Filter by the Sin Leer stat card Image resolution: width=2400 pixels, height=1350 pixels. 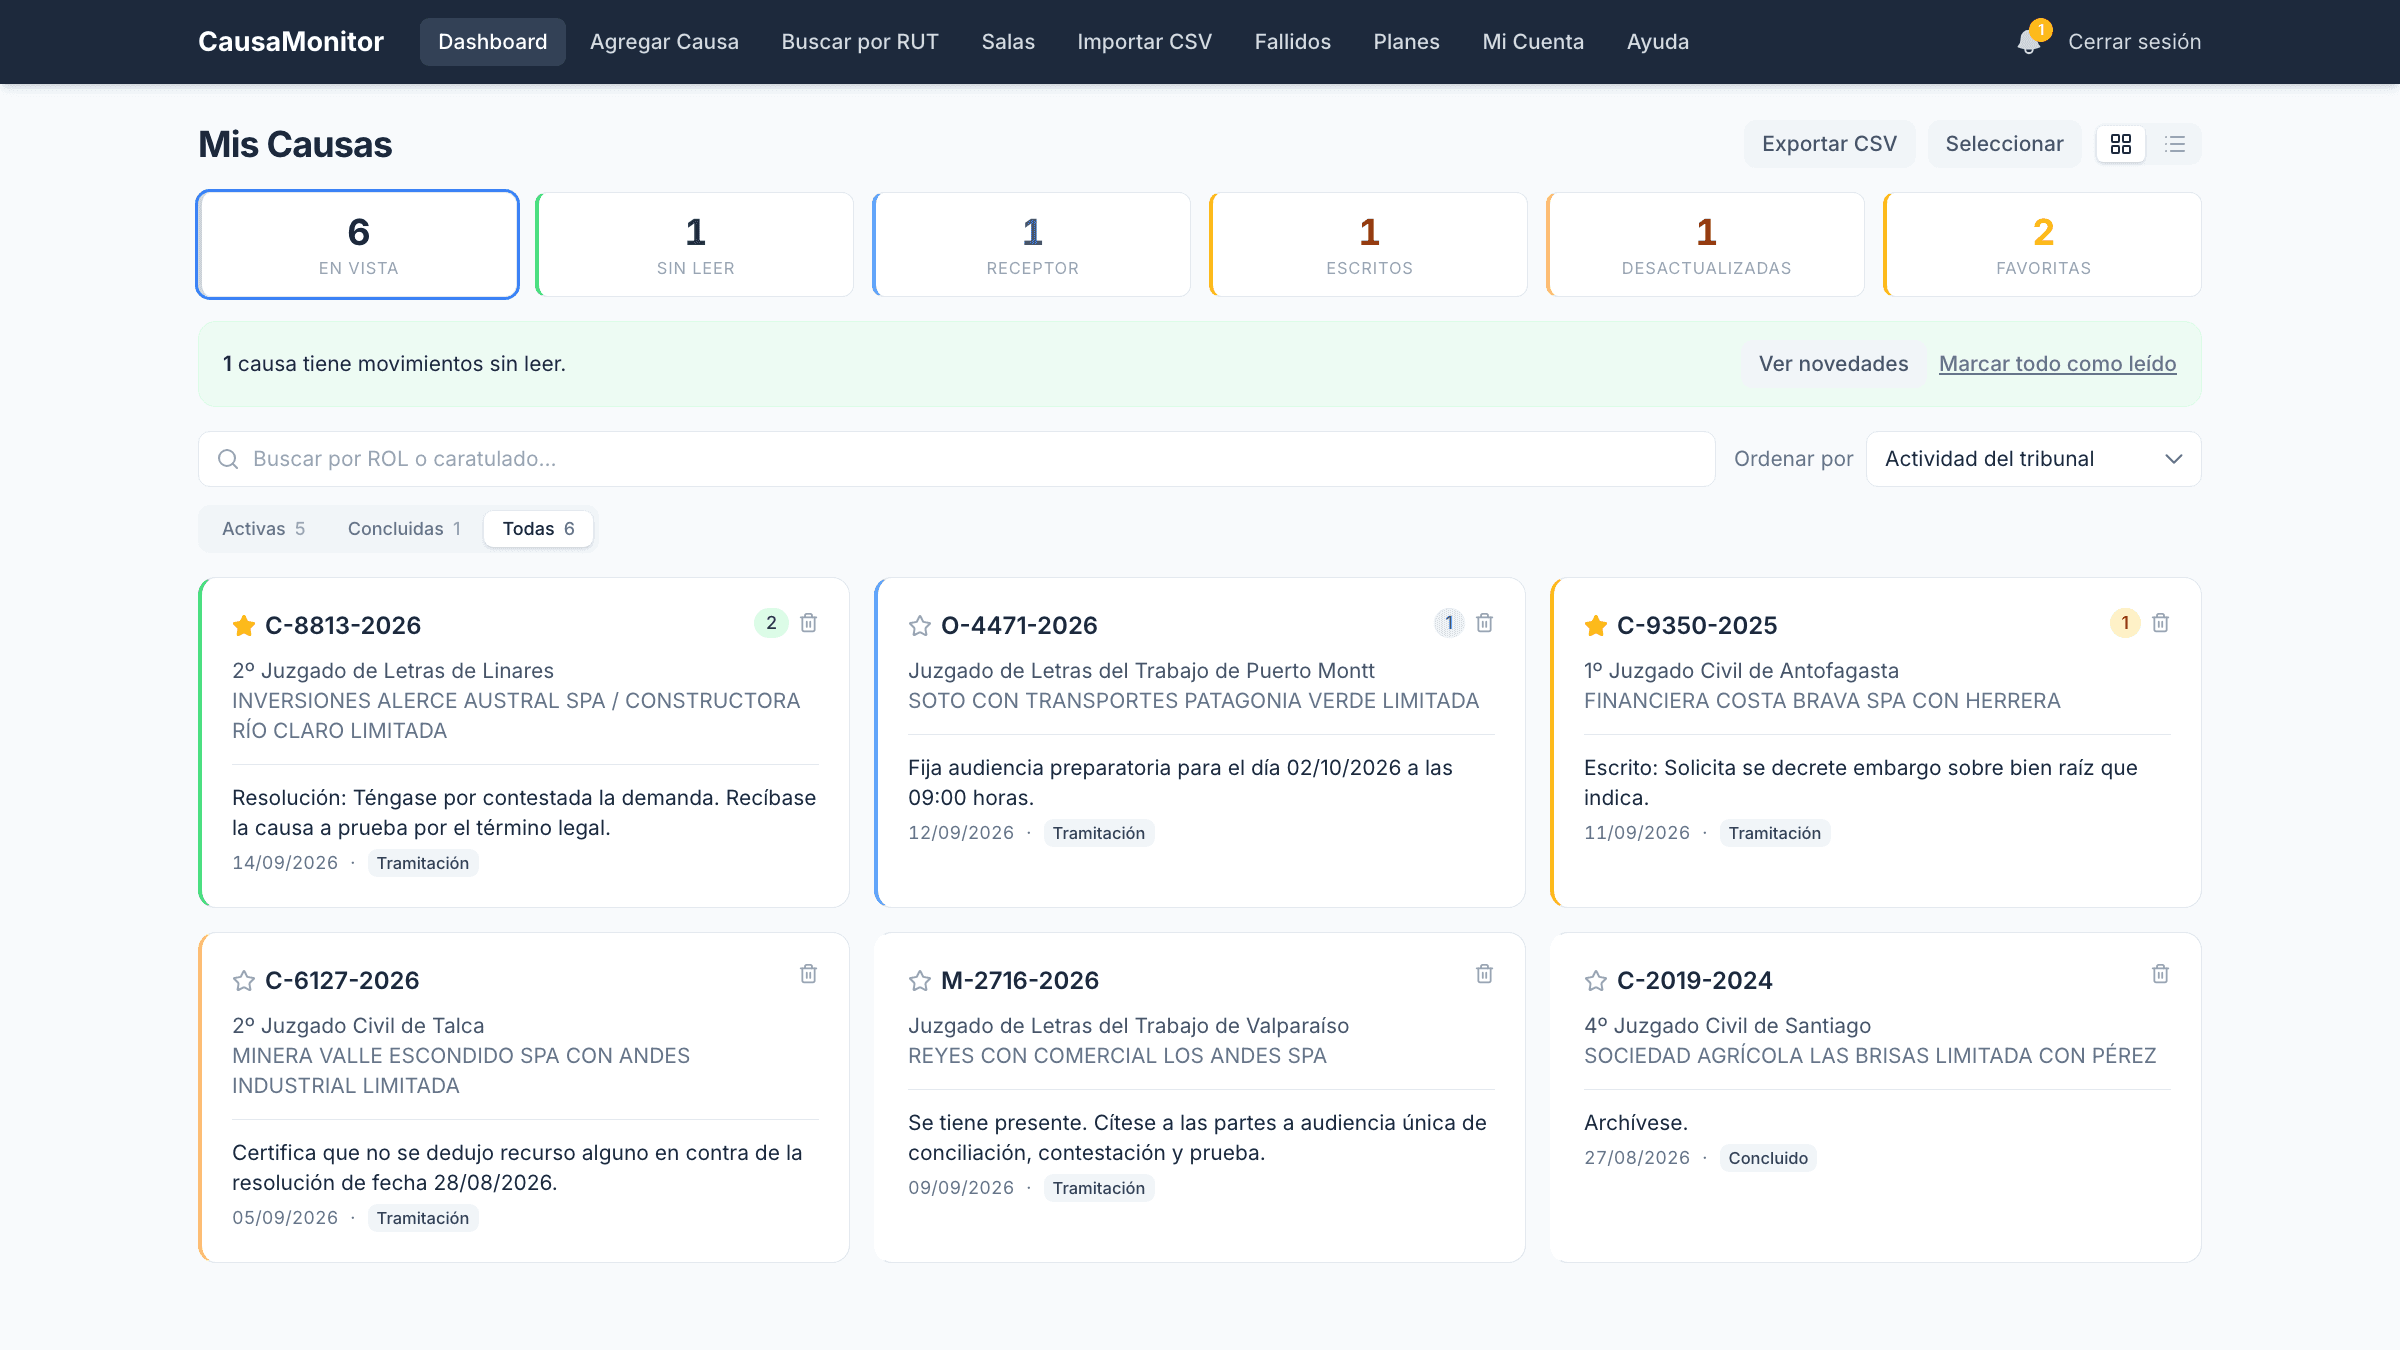[695, 245]
